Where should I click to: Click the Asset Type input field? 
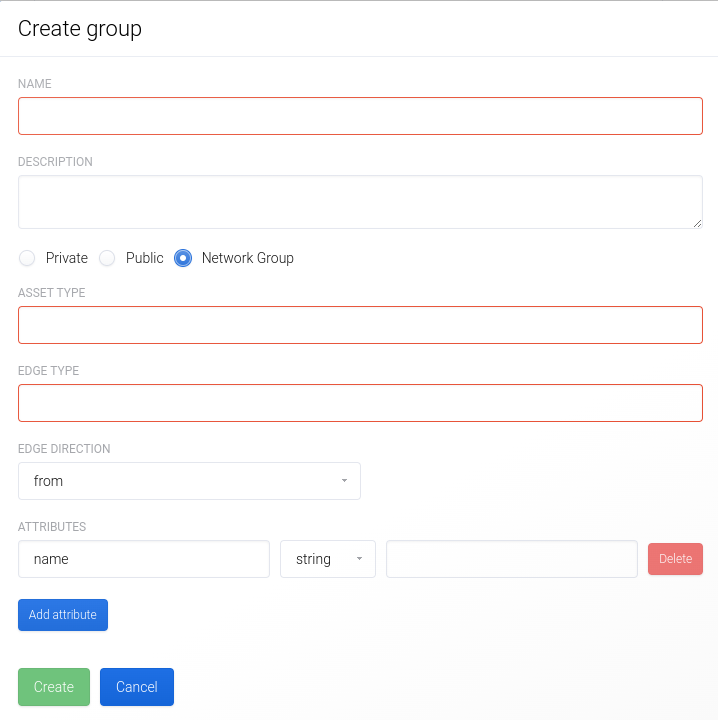tap(360, 325)
